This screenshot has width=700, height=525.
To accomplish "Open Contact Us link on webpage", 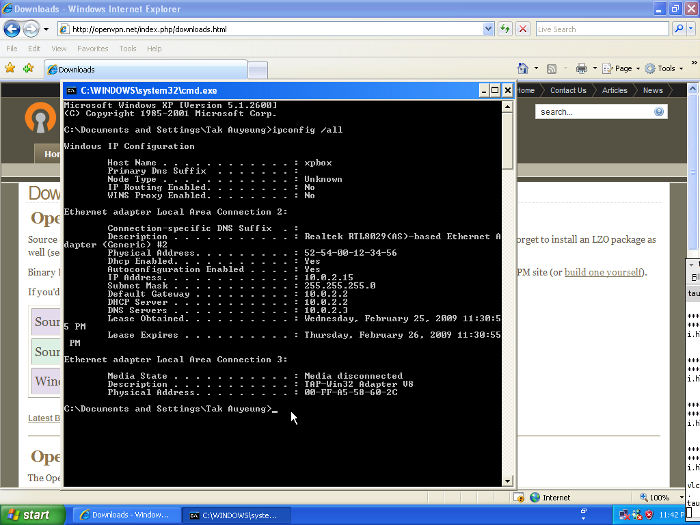I will click(568, 90).
